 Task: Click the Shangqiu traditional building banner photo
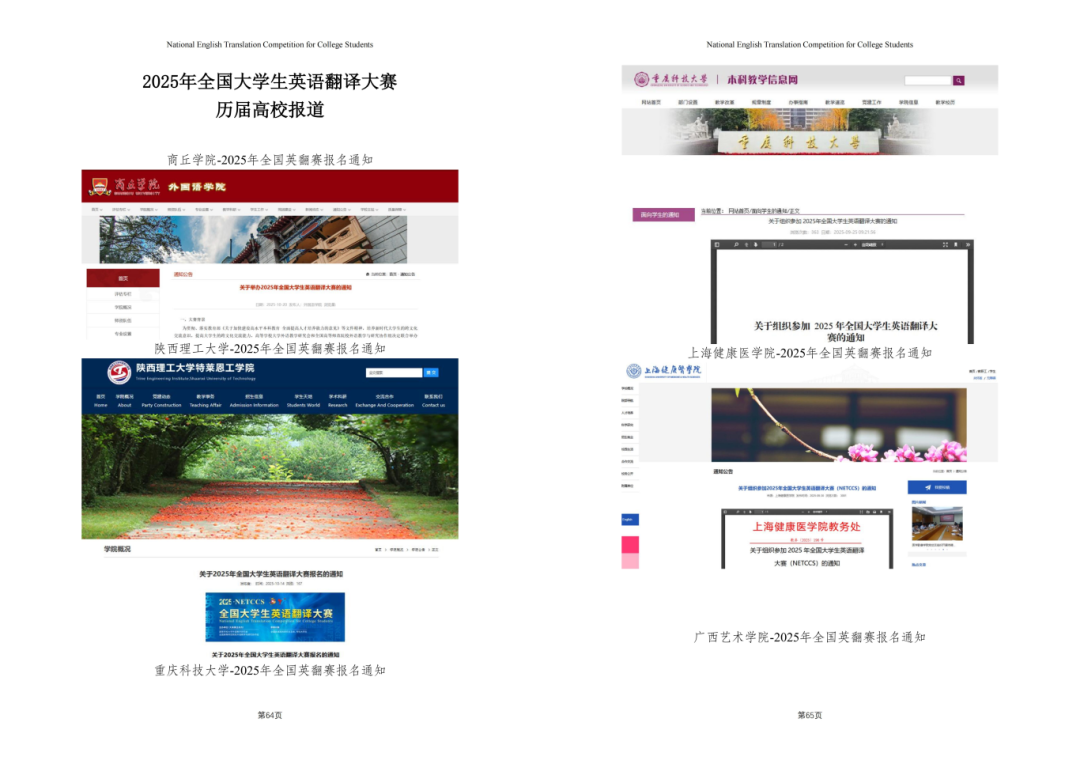(x=253, y=240)
